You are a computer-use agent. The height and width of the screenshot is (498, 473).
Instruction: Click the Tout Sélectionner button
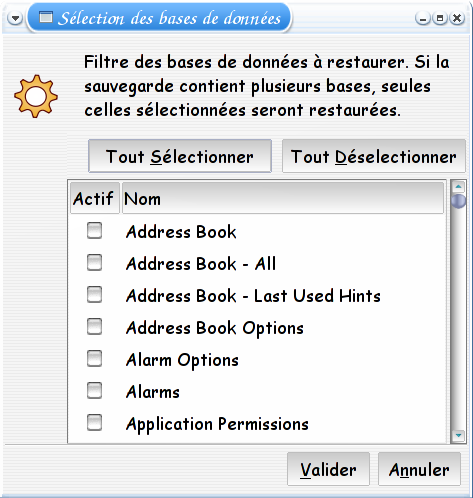click(180, 156)
